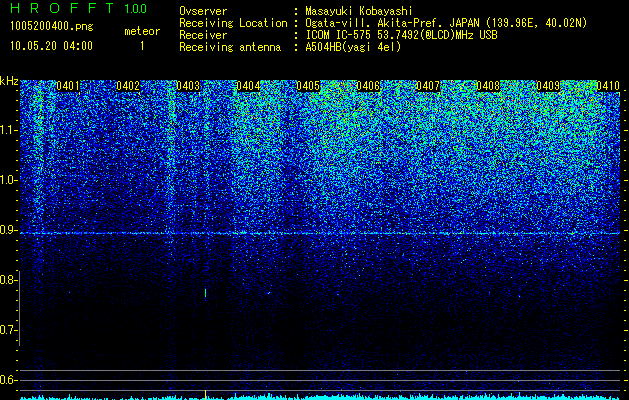
Task: Click the 0.8 frequency axis label
Action: pyautogui.click(x=9, y=280)
